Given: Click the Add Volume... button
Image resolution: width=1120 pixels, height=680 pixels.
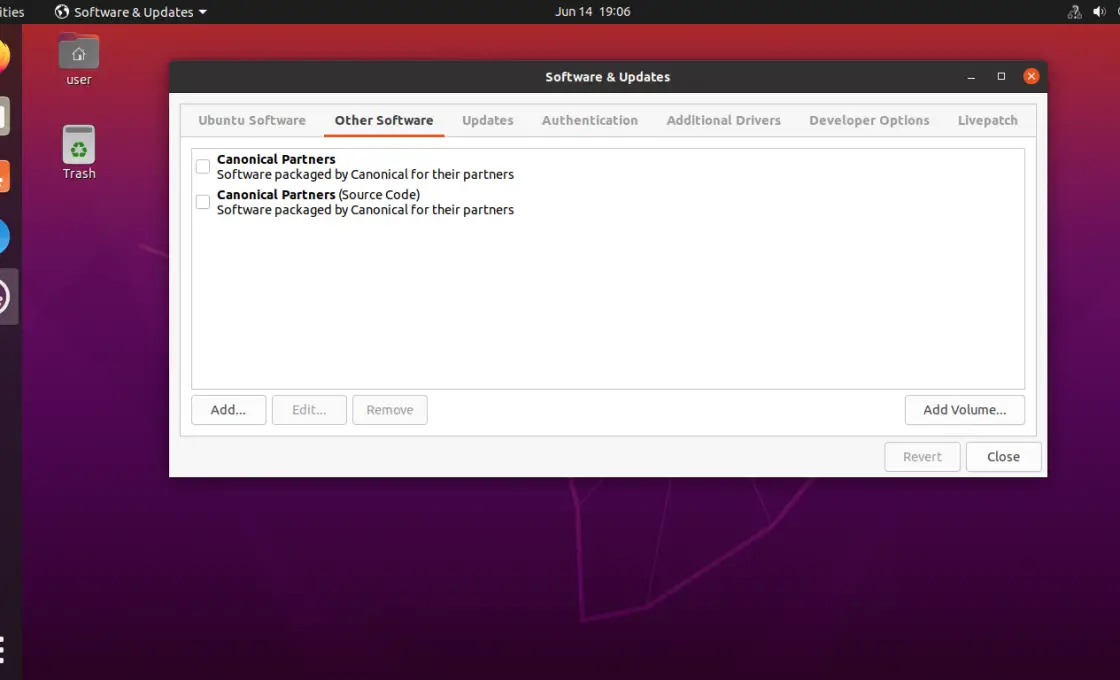Looking at the screenshot, I should tap(964, 410).
